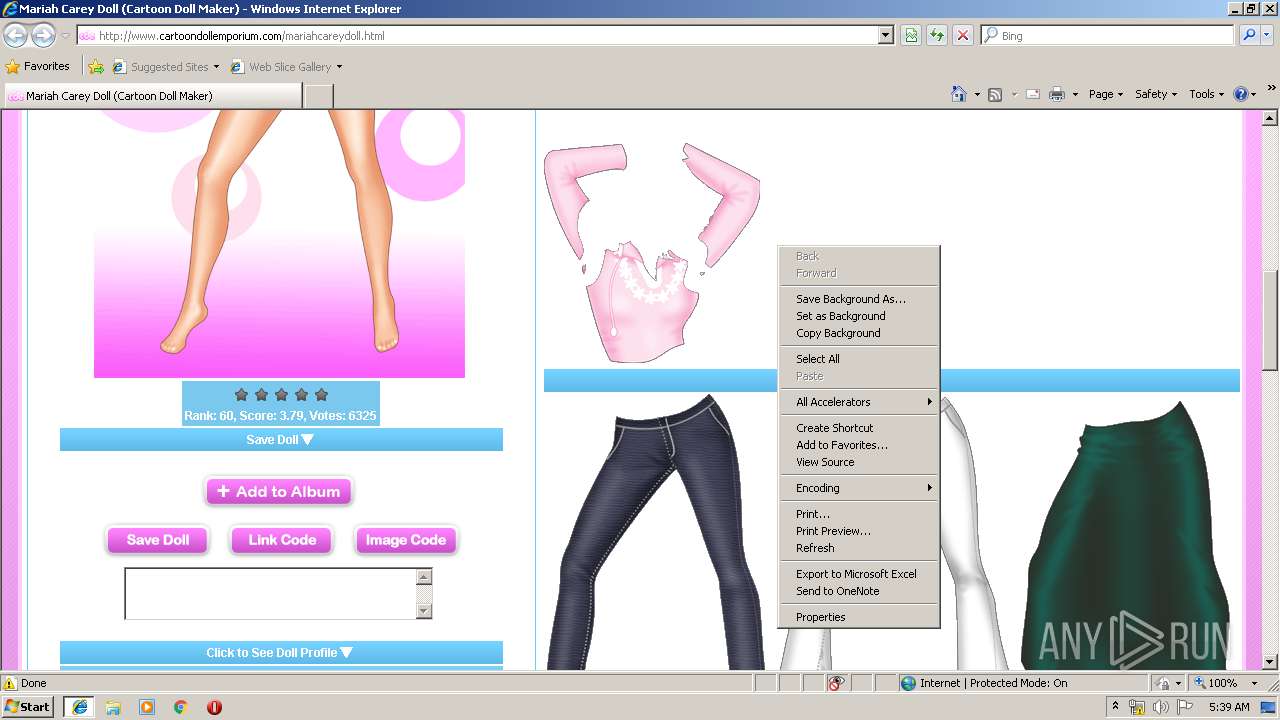The height and width of the screenshot is (720, 1280).
Task: Choose Set as Background menu item
Action: pyautogui.click(x=859, y=316)
